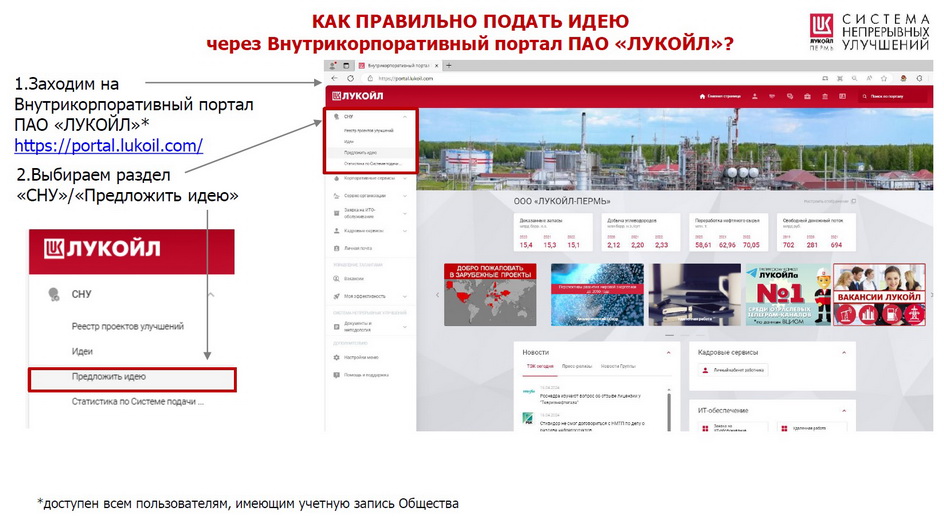
Task: Click the browser back arrow button
Action: [335, 78]
